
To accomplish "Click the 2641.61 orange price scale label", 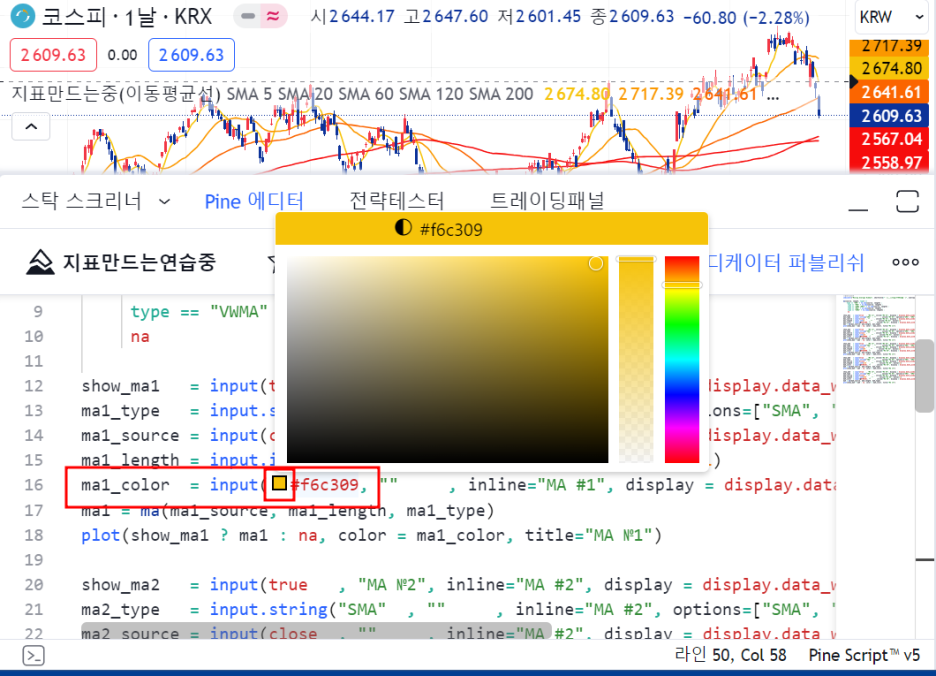I will click(x=889, y=92).
